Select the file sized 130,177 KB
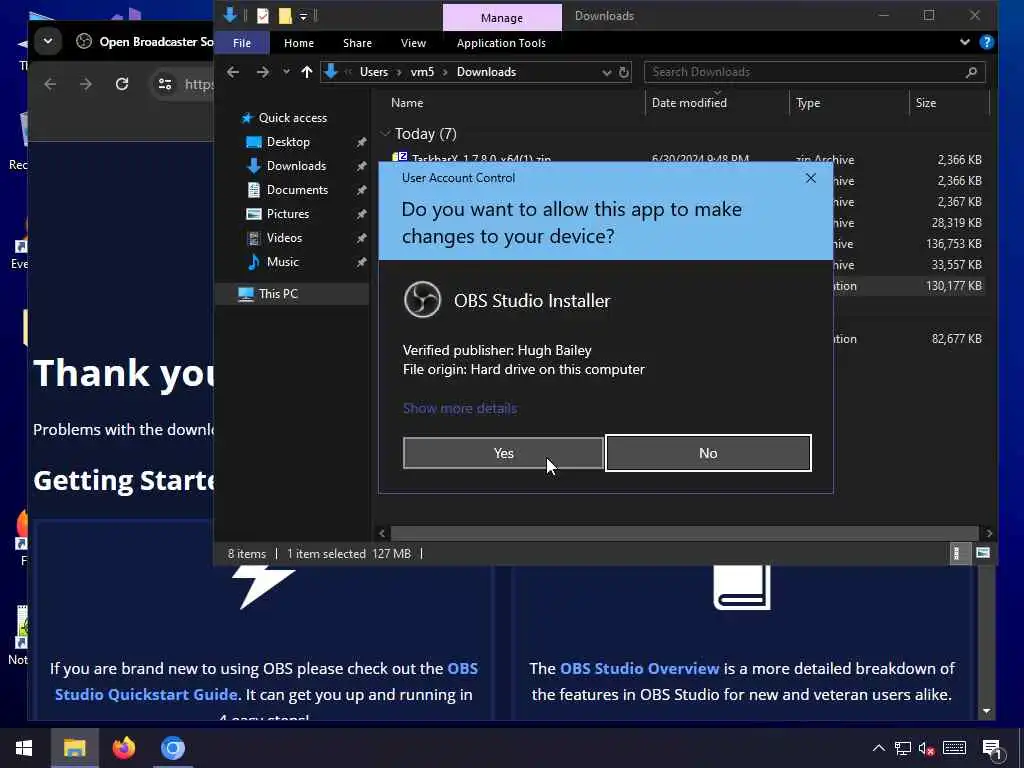Screen dimensions: 1024x768 coord(953,286)
